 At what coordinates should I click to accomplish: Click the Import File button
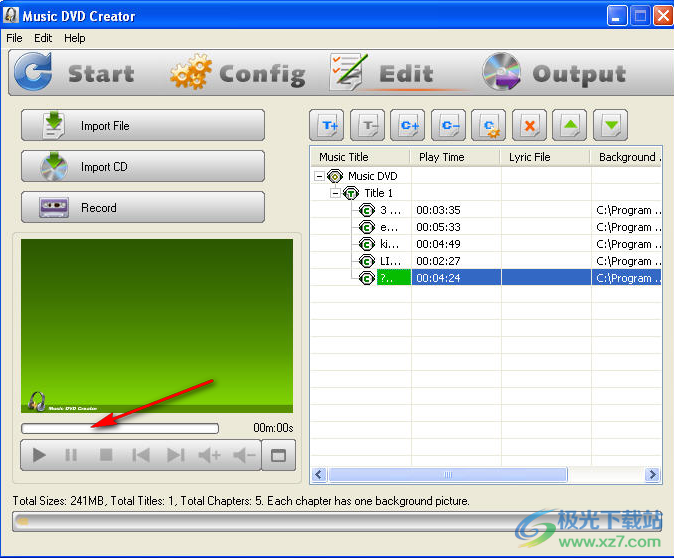click(x=143, y=125)
